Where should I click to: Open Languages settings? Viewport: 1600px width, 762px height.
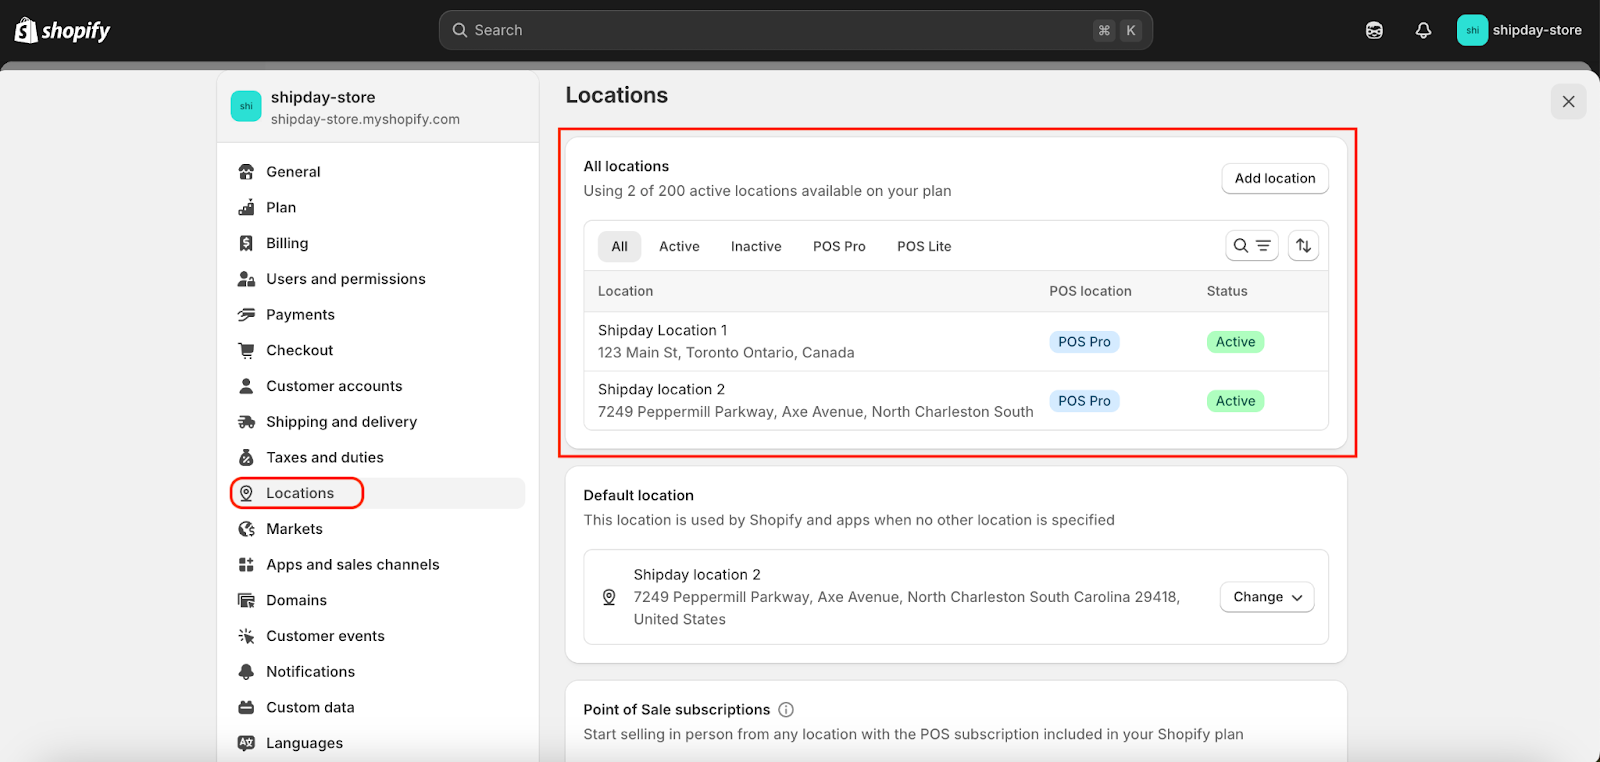[378, 743]
